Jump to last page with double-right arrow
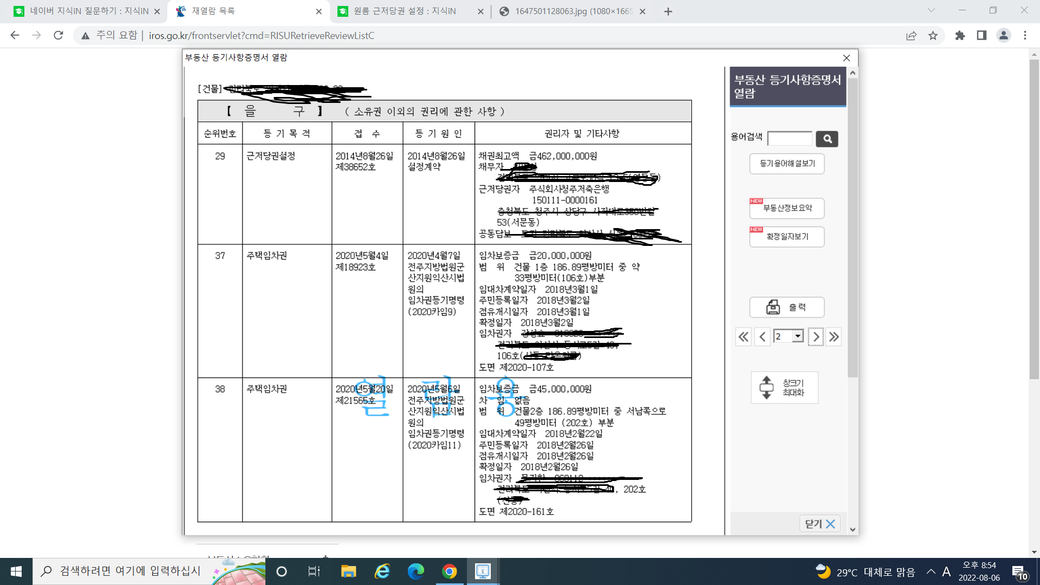1040x585 pixels. point(834,337)
